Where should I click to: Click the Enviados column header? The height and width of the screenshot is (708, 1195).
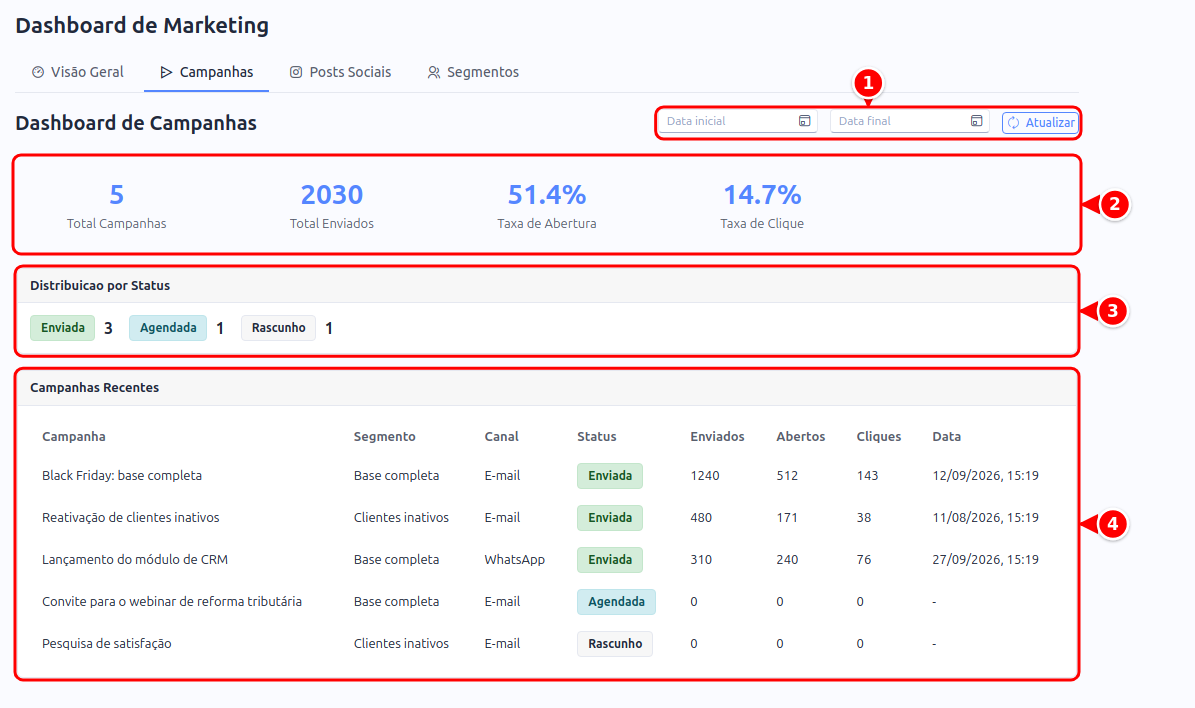[x=717, y=437]
